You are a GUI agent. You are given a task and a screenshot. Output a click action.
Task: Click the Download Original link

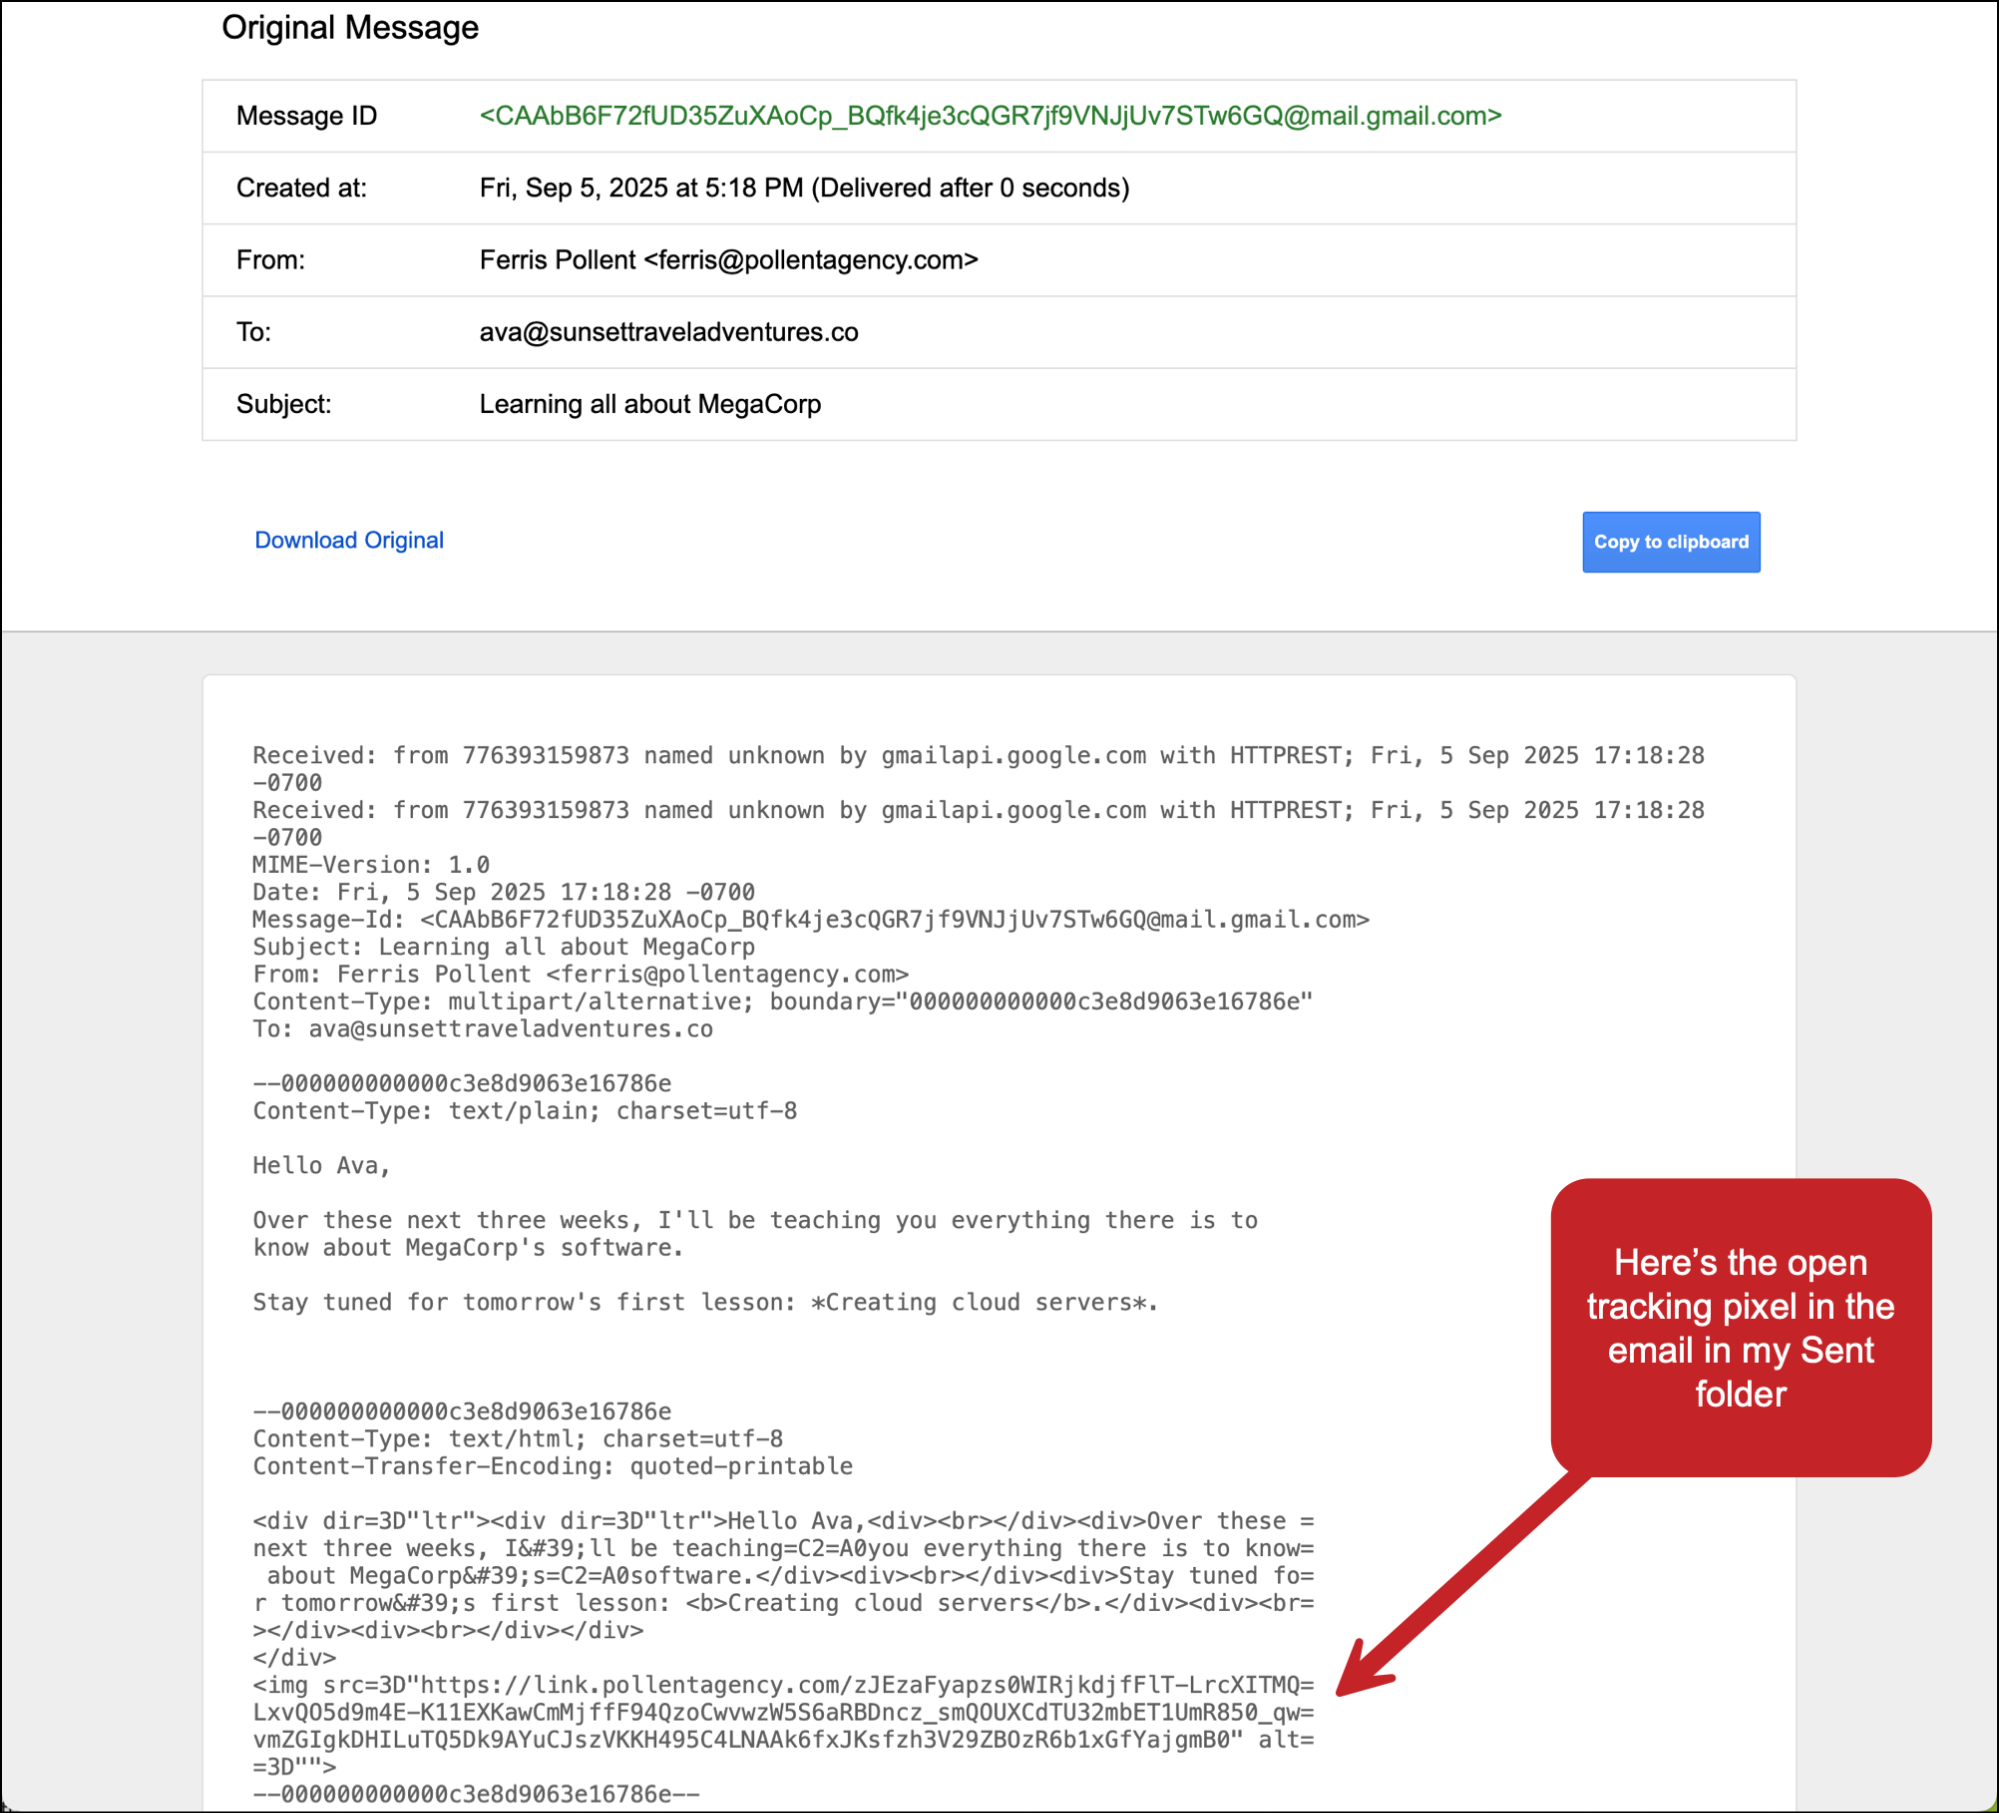click(348, 540)
